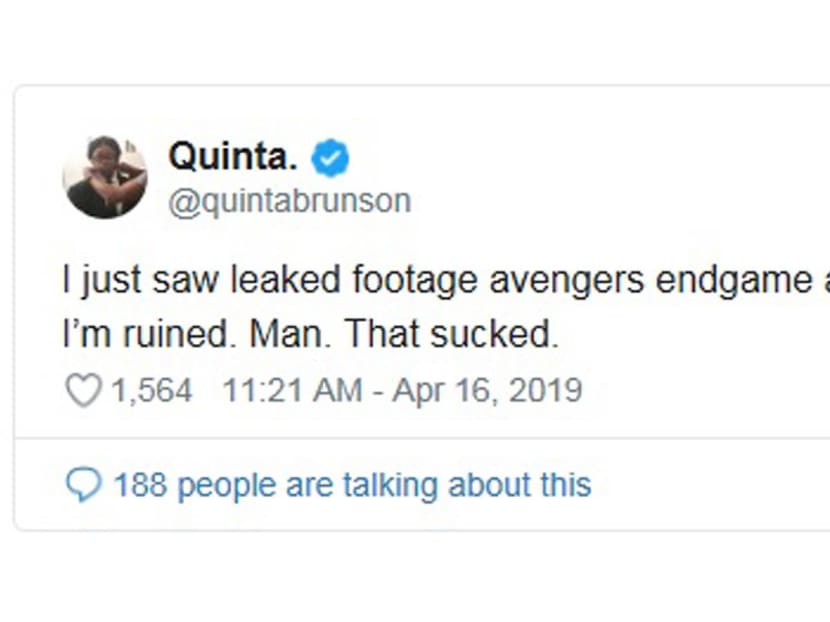Open the @quintabrunson handle link
The width and height of the screenshot is (830, 622).
[289, 201]
